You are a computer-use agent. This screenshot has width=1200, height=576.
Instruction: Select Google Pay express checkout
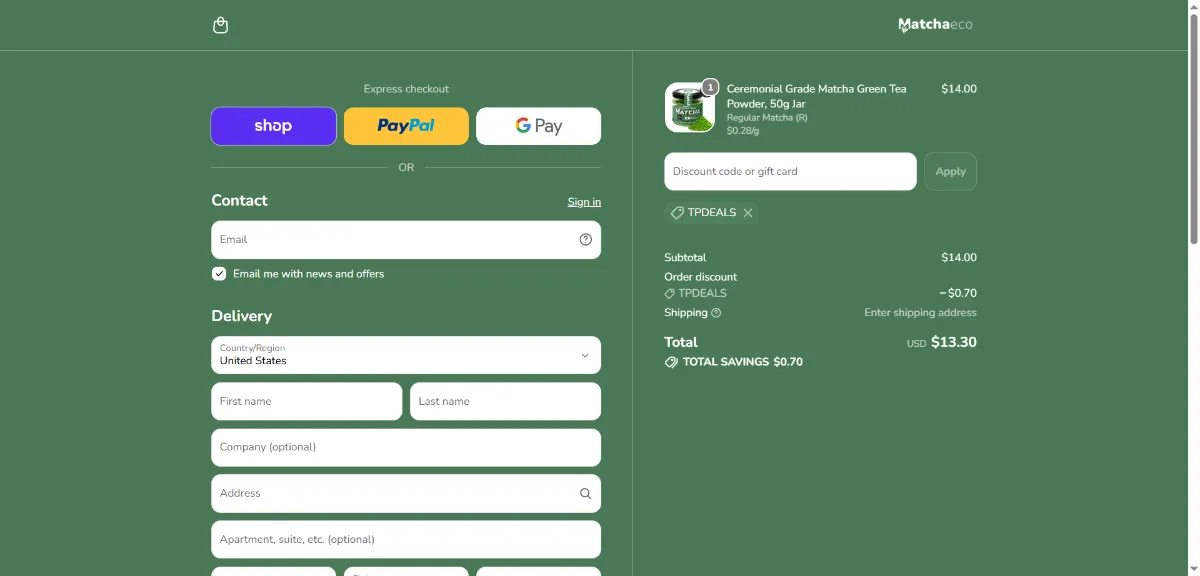point(539,126)
